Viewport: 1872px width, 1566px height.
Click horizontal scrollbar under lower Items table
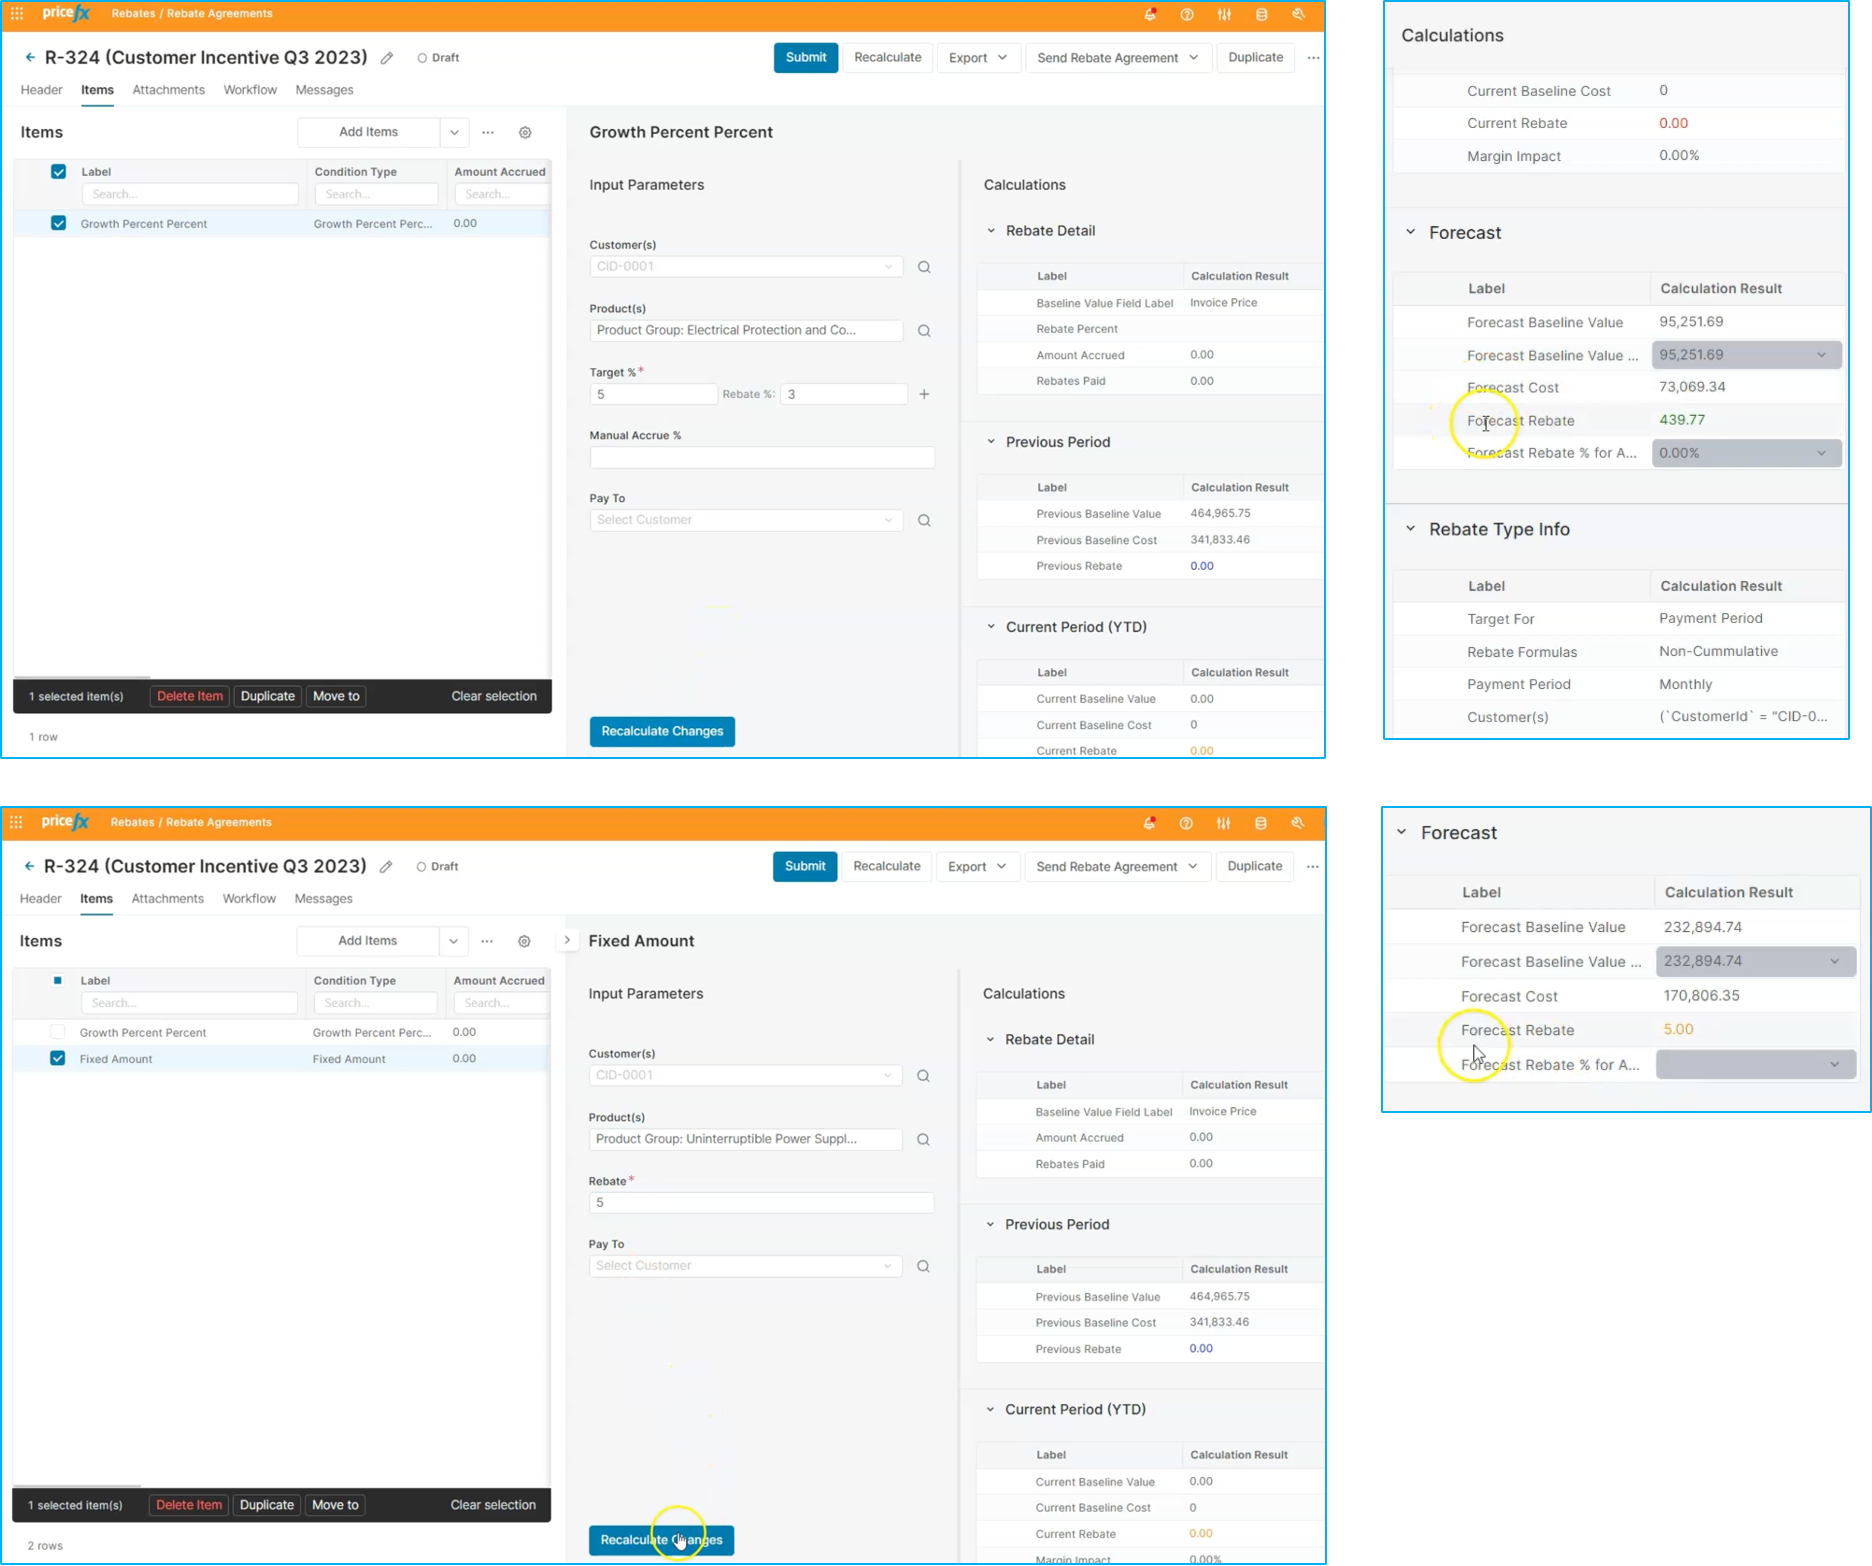point(76,1486)
